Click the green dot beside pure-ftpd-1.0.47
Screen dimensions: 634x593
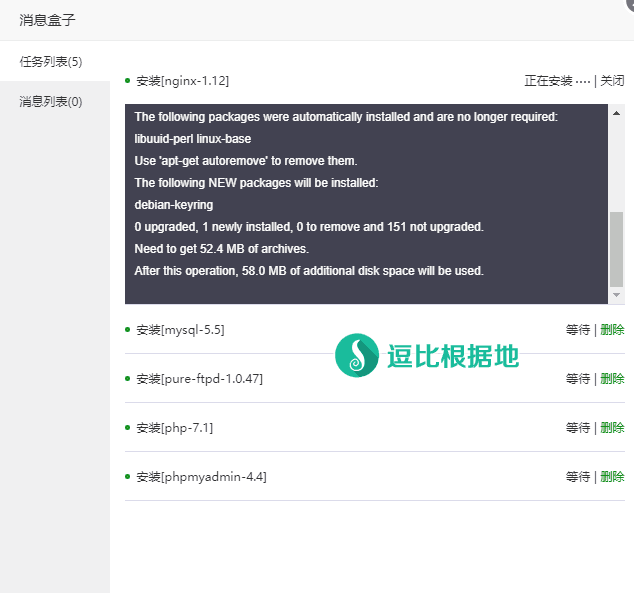(128, 378)
